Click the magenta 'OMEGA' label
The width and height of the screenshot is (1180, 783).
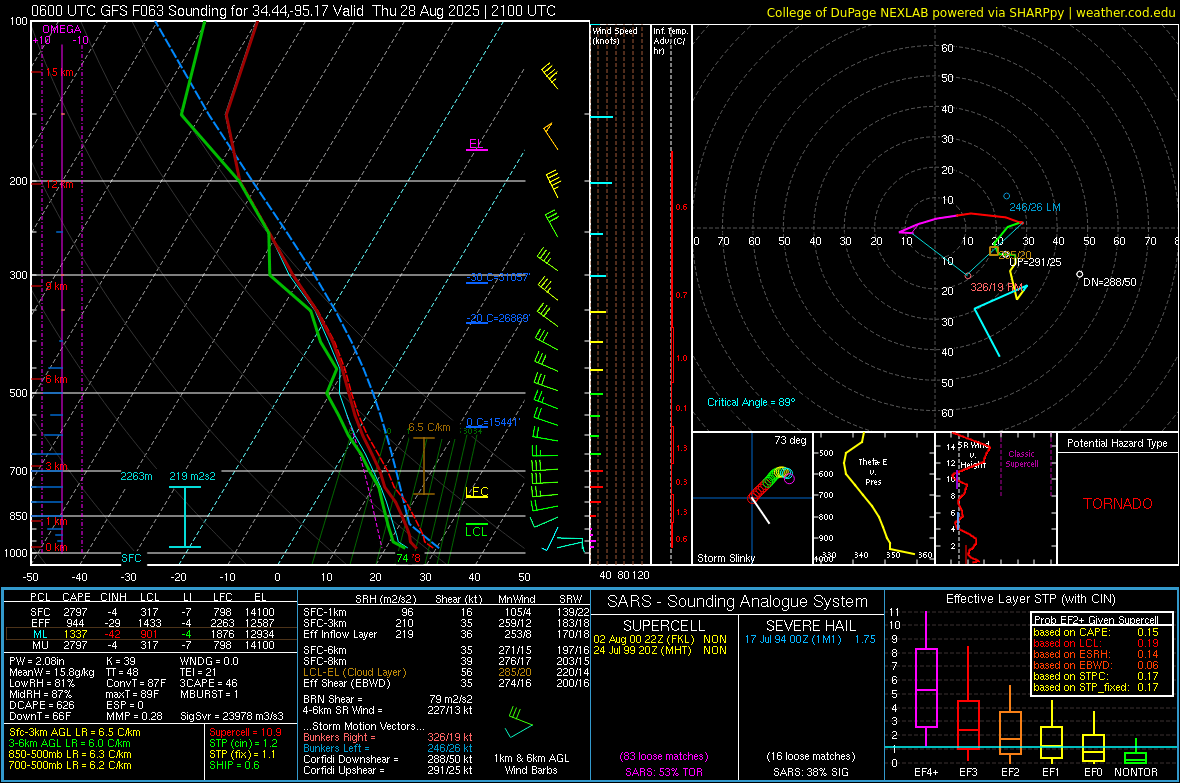(62, 29)
